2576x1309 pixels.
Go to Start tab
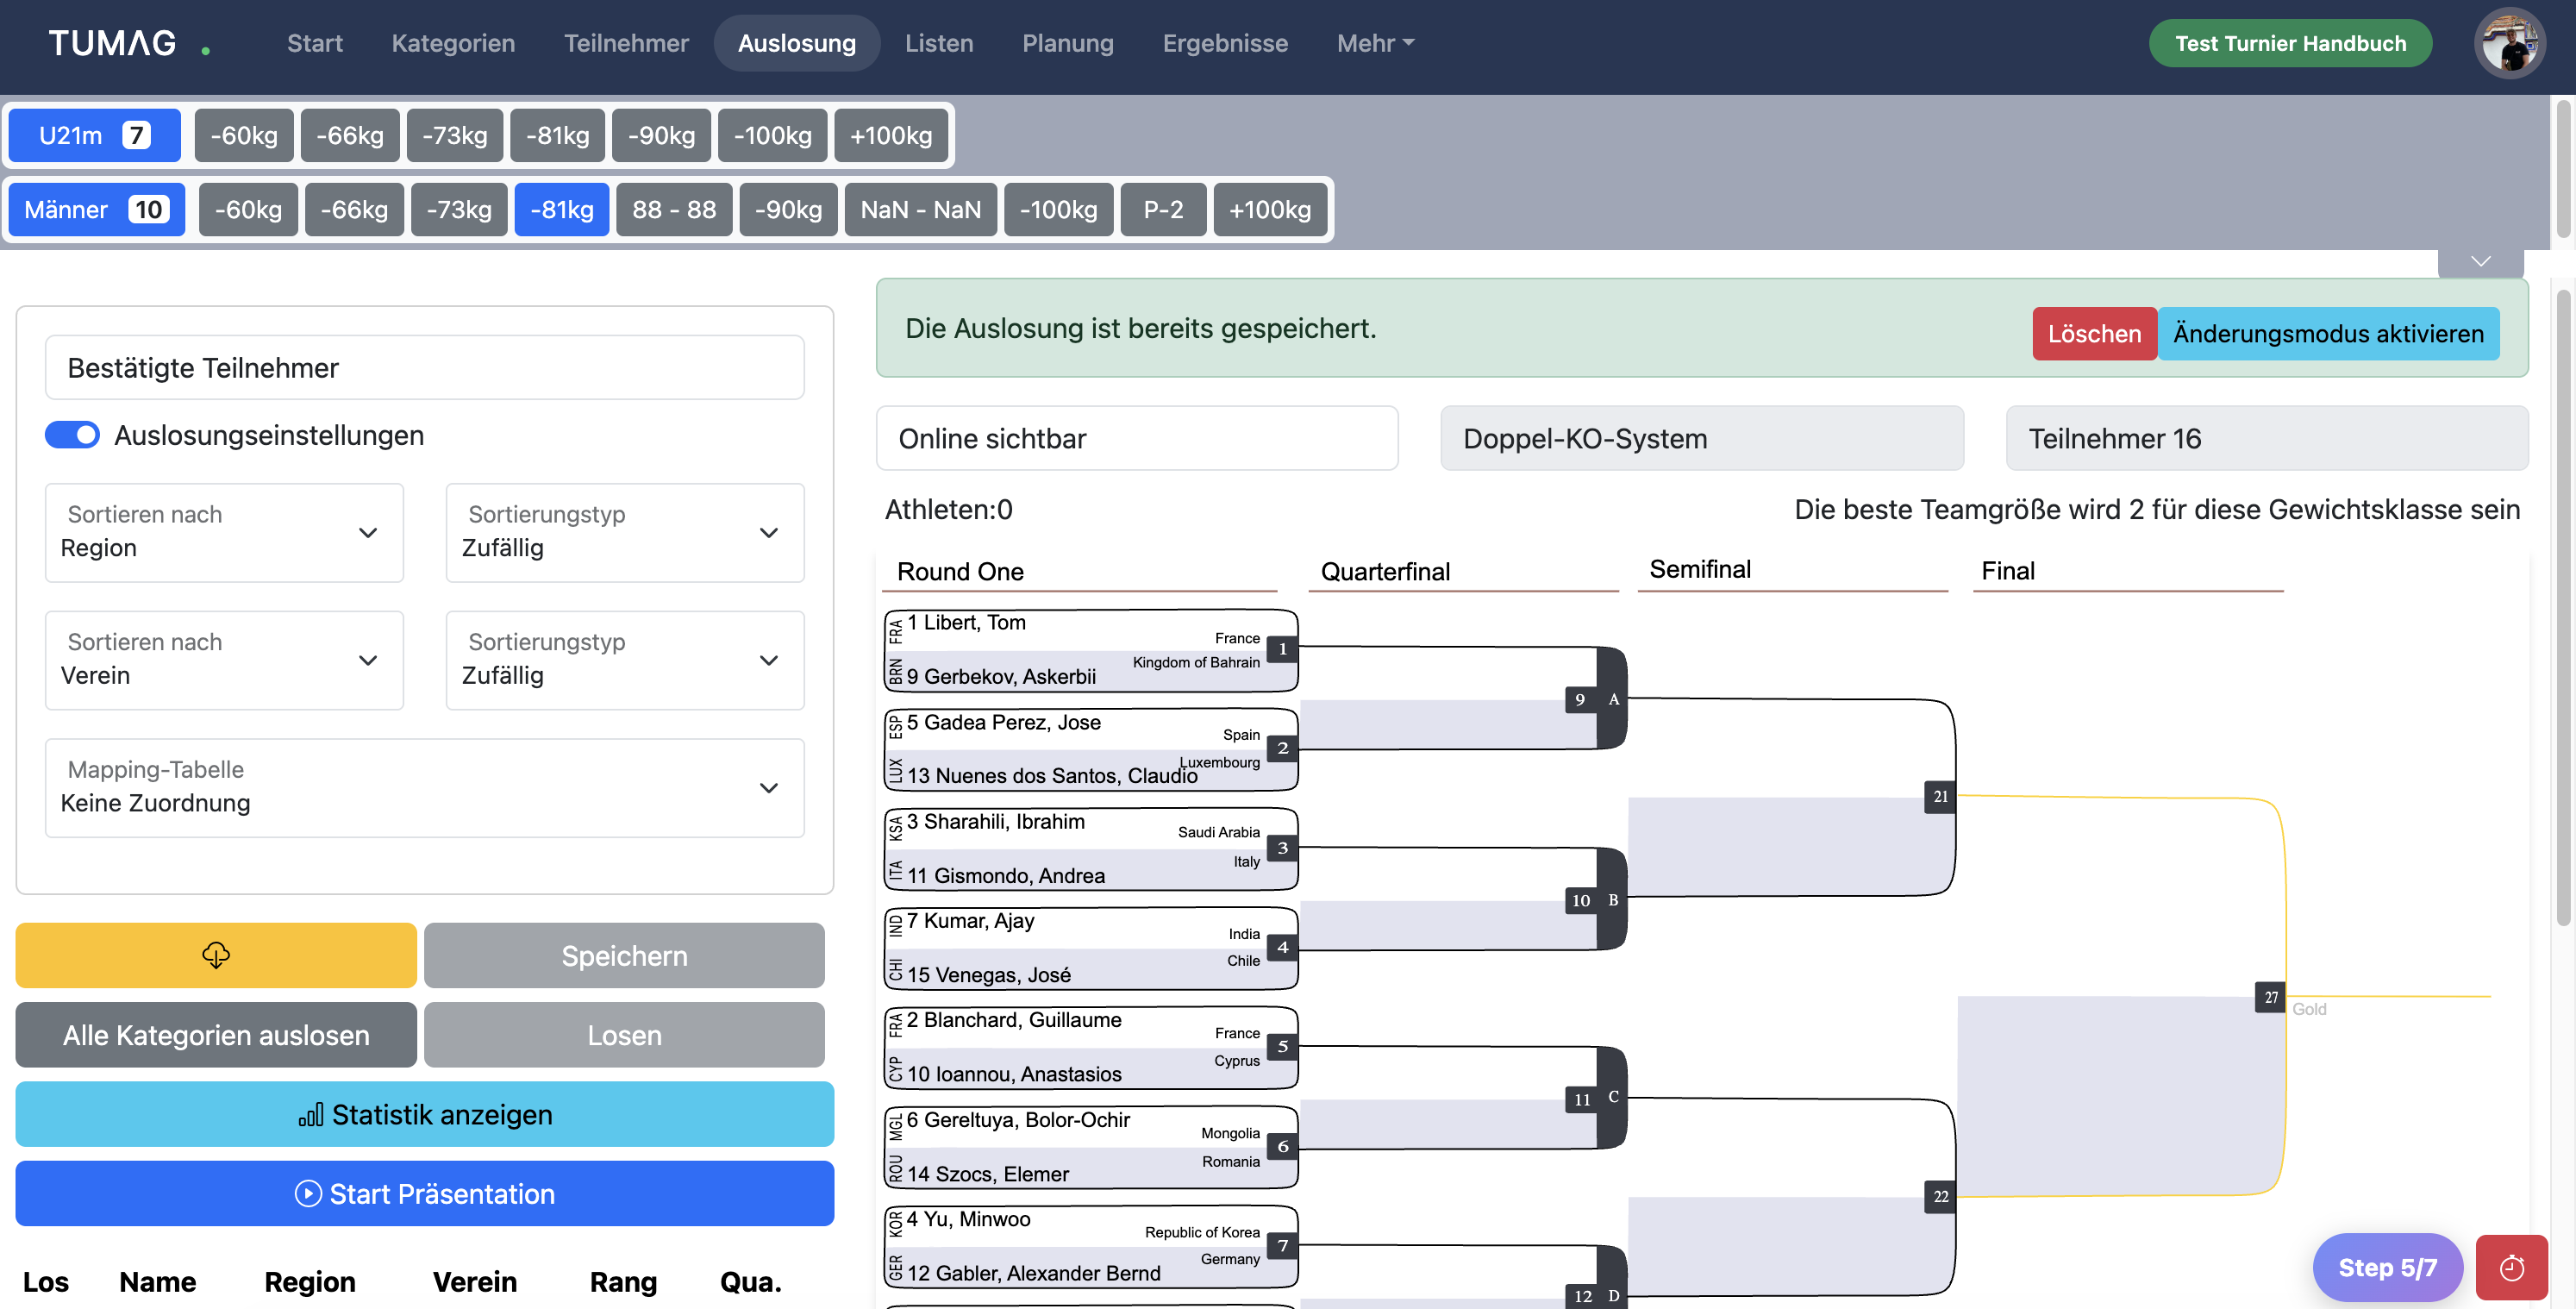click(315, 43)
